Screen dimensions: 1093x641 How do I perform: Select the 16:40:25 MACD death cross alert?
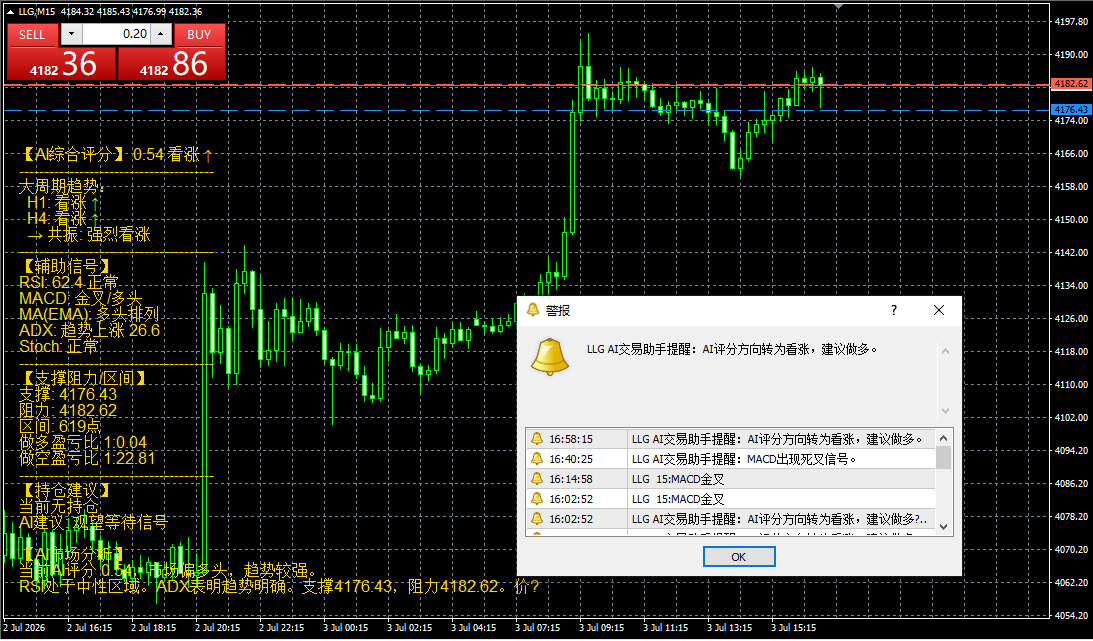coord(731,459)
